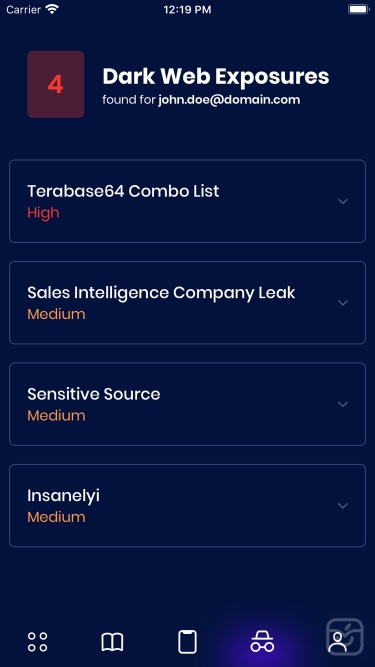Tap the Medium label under Insanelyi

click(56, 517)
